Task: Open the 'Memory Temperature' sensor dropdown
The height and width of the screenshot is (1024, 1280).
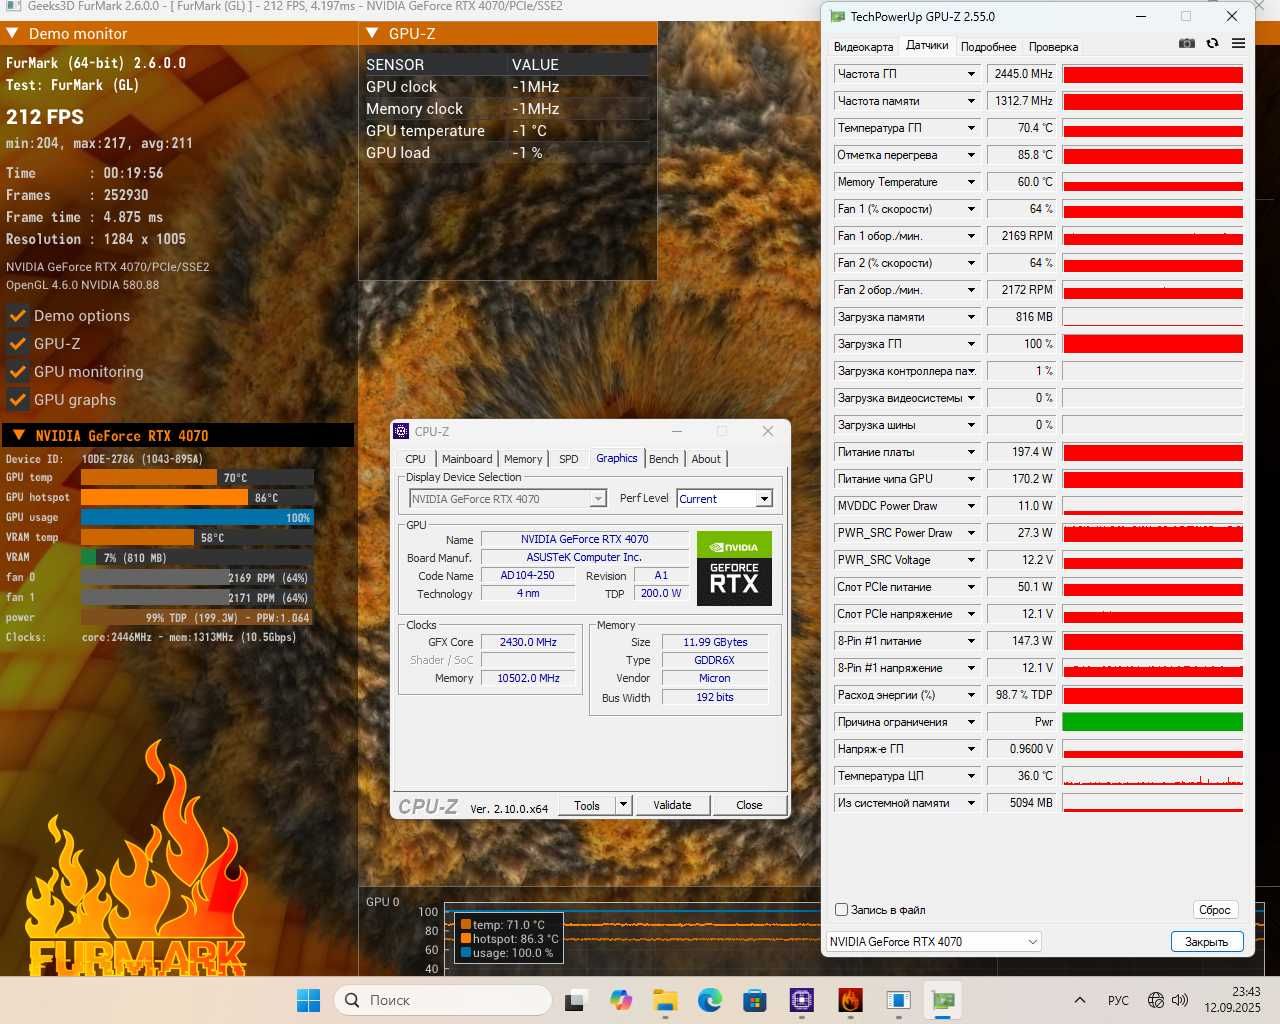Action: pos(970,182)
